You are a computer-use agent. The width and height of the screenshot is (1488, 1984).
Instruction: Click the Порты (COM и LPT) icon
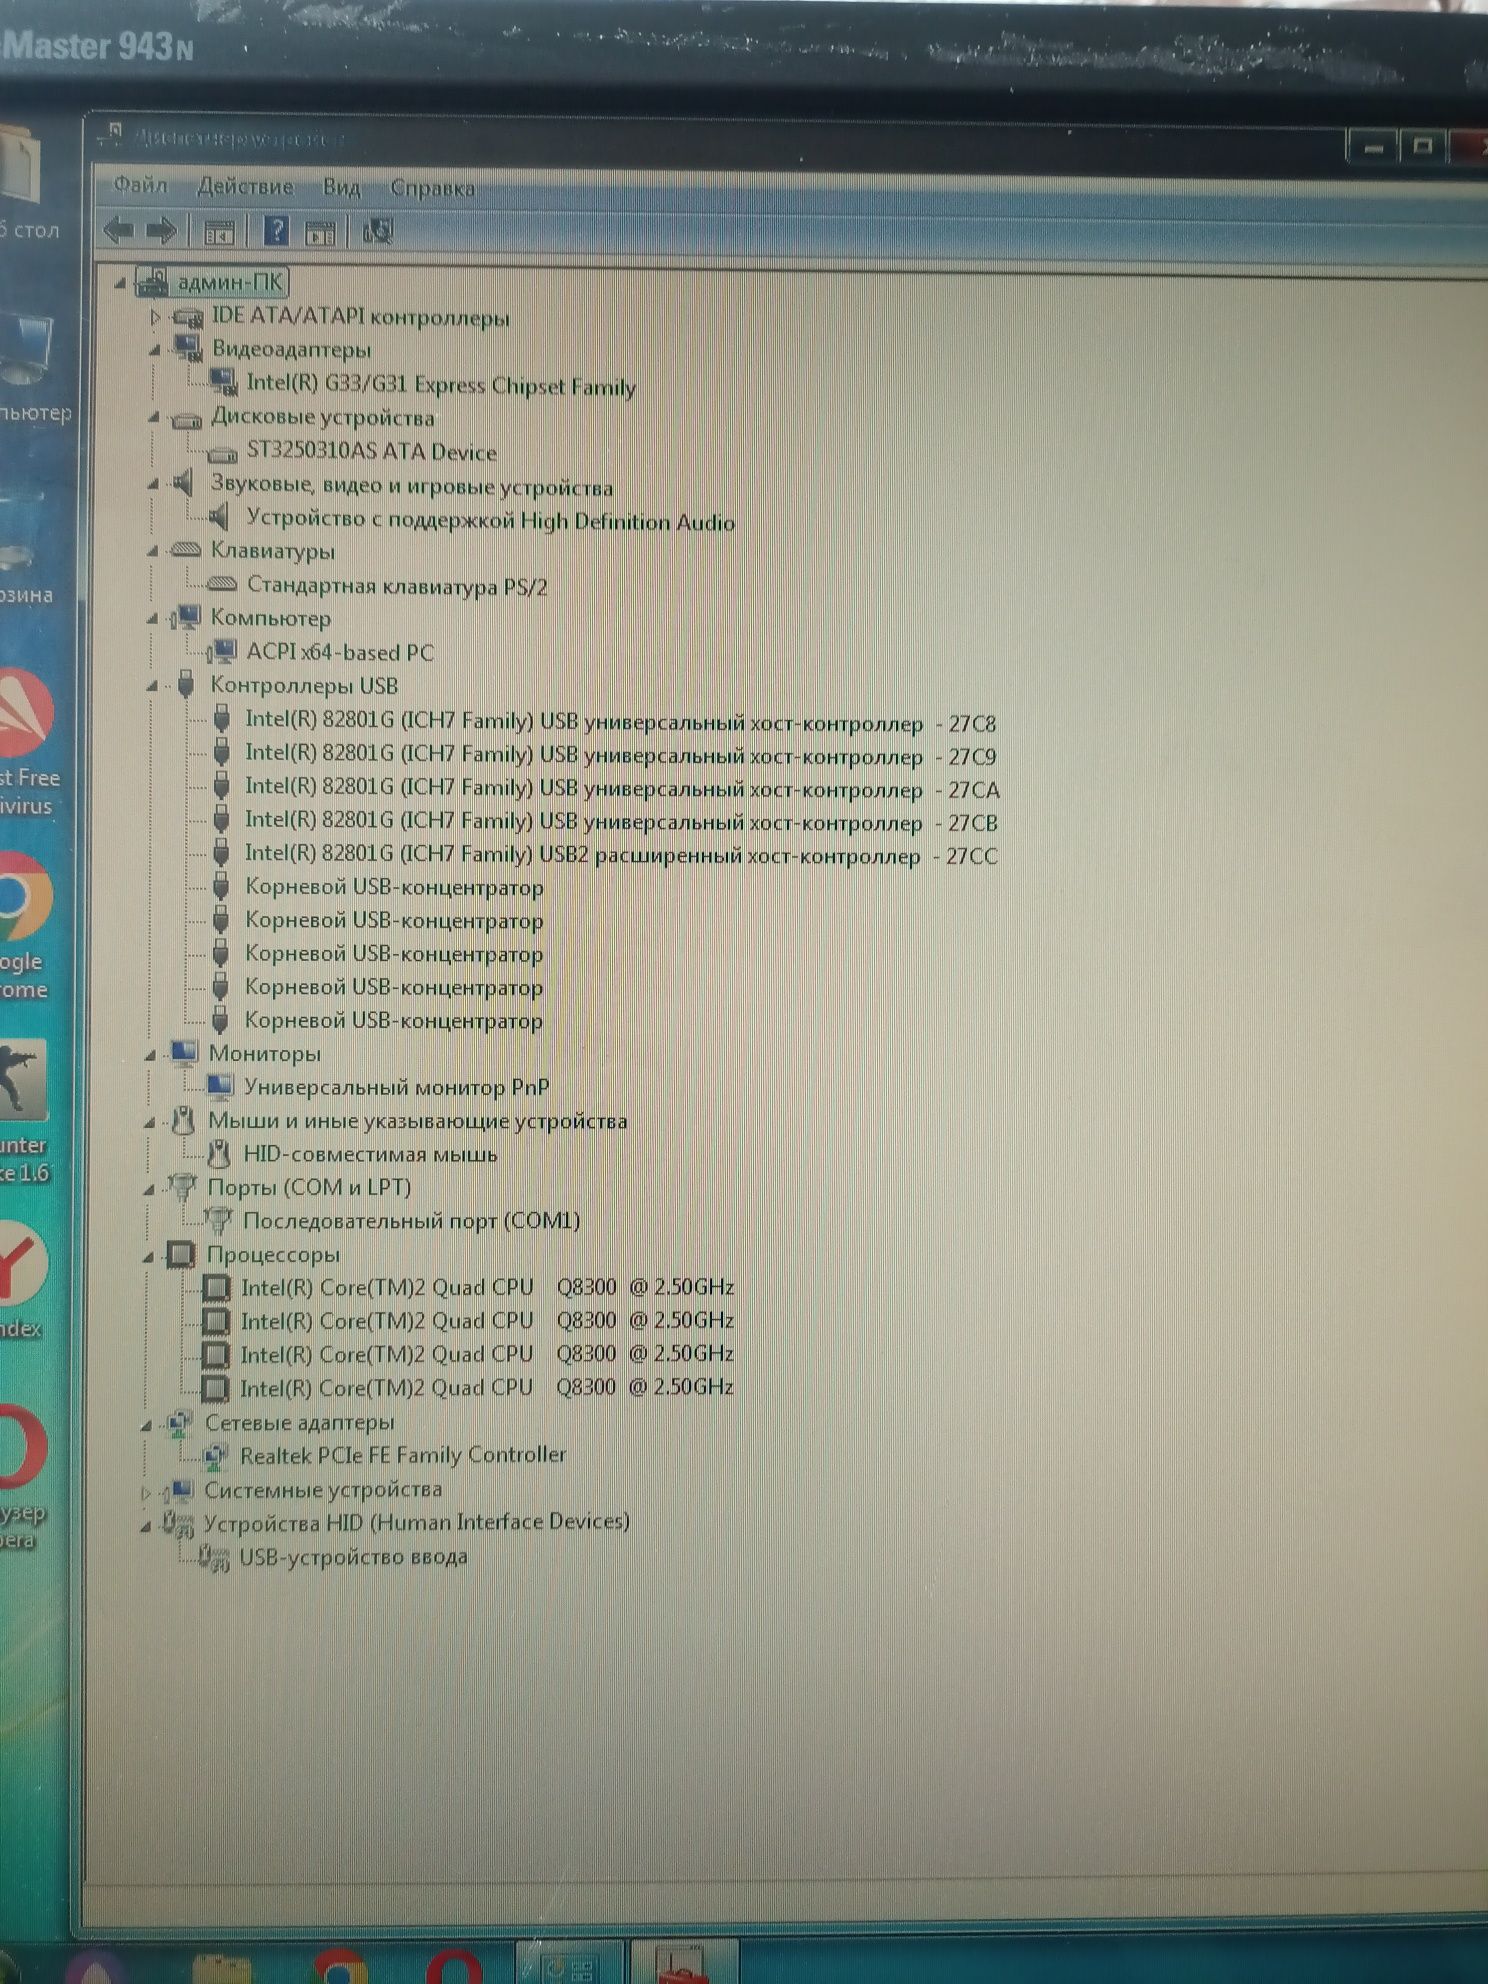click(181, 1187)
